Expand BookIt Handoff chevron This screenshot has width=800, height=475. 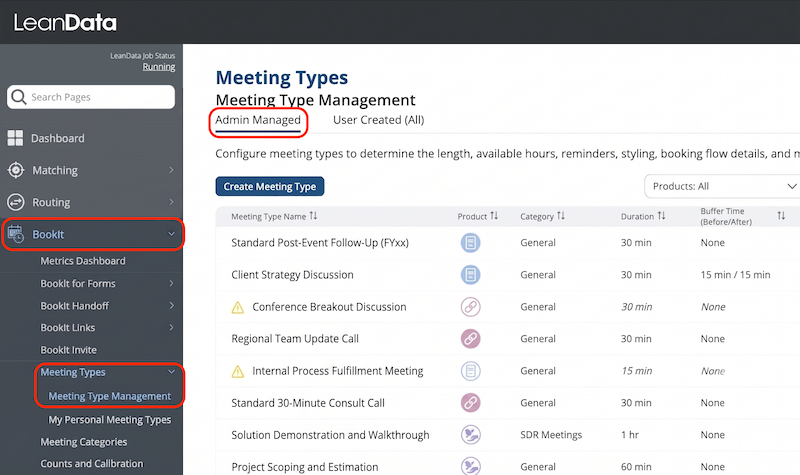click(171, 306)
